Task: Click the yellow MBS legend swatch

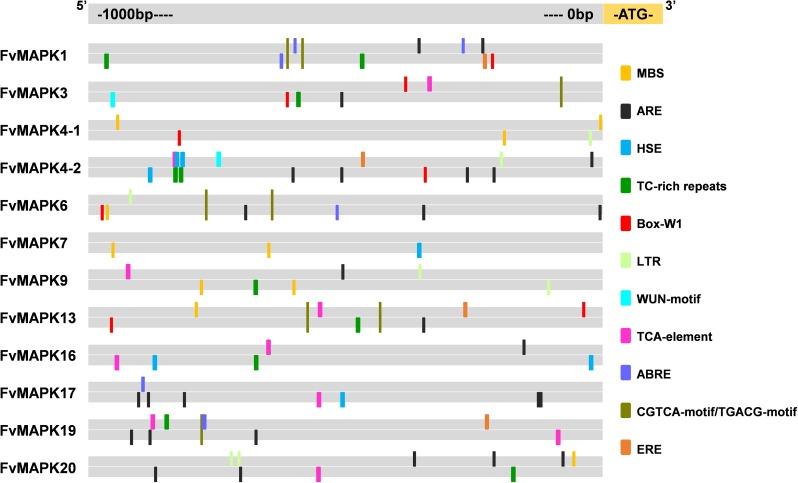Action: click(626, 73)
